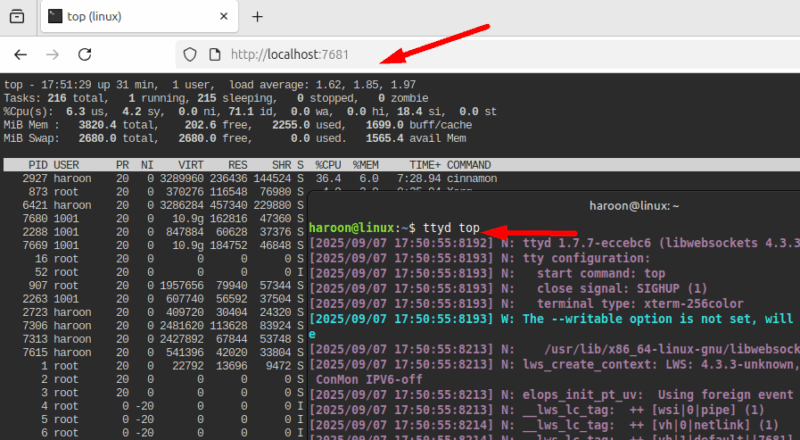Open a new browser tab with plus

(257, 17)
